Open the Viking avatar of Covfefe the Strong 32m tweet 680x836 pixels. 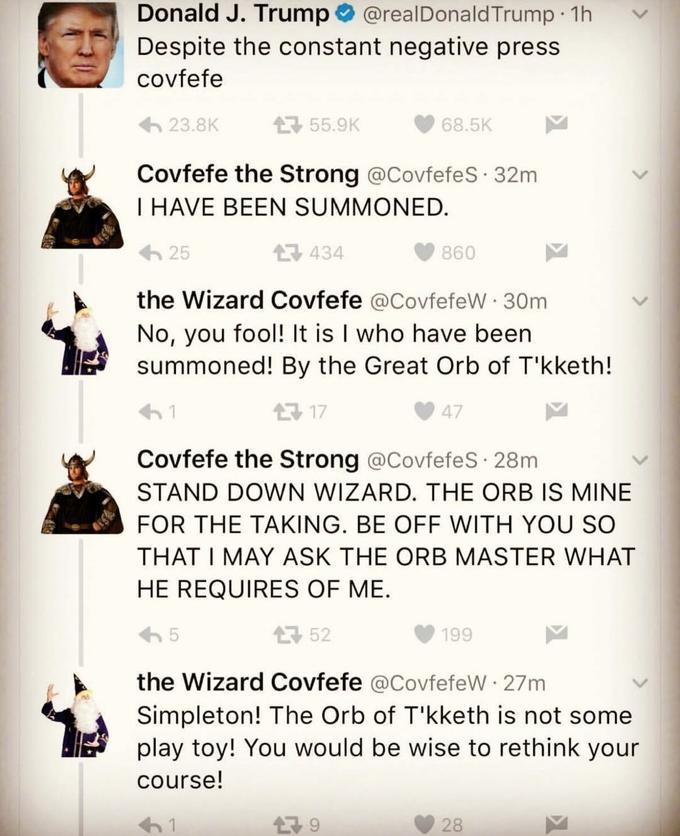[x=82, y=207]
